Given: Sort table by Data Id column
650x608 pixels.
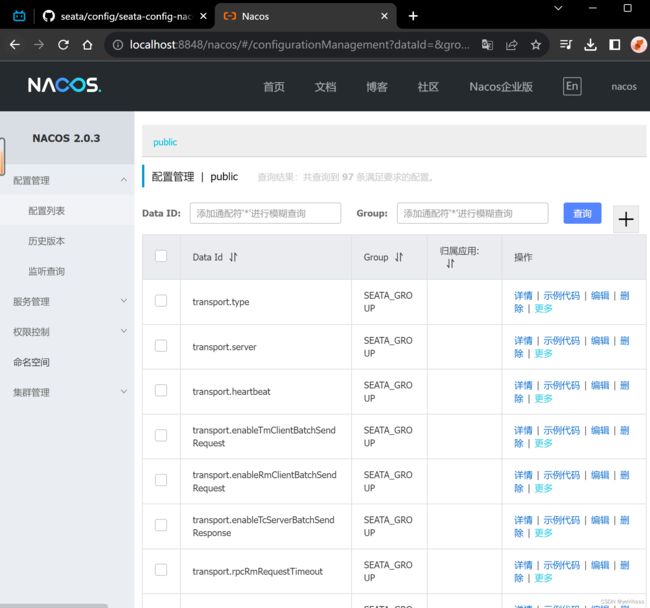Looking at the screenshot, I should [233, 257].
